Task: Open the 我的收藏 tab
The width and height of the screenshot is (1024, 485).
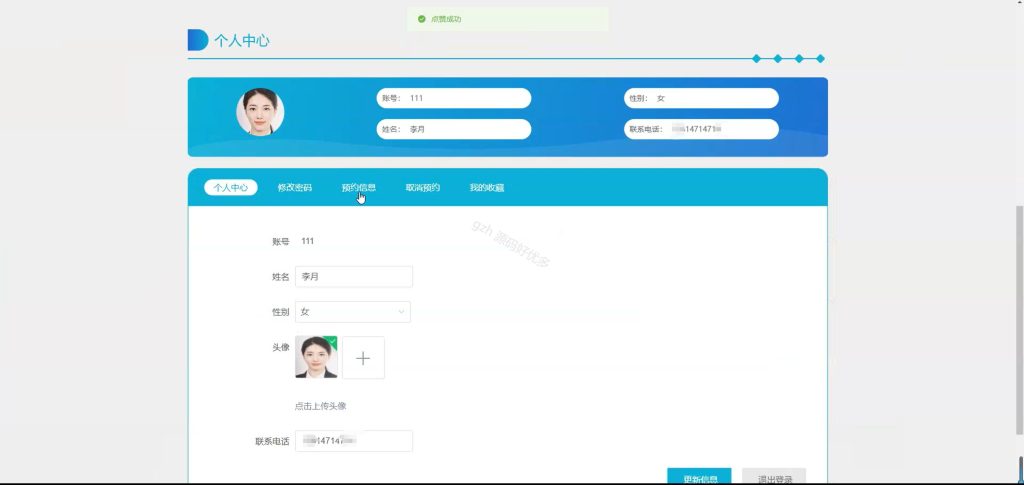Action: click(487, 187)
